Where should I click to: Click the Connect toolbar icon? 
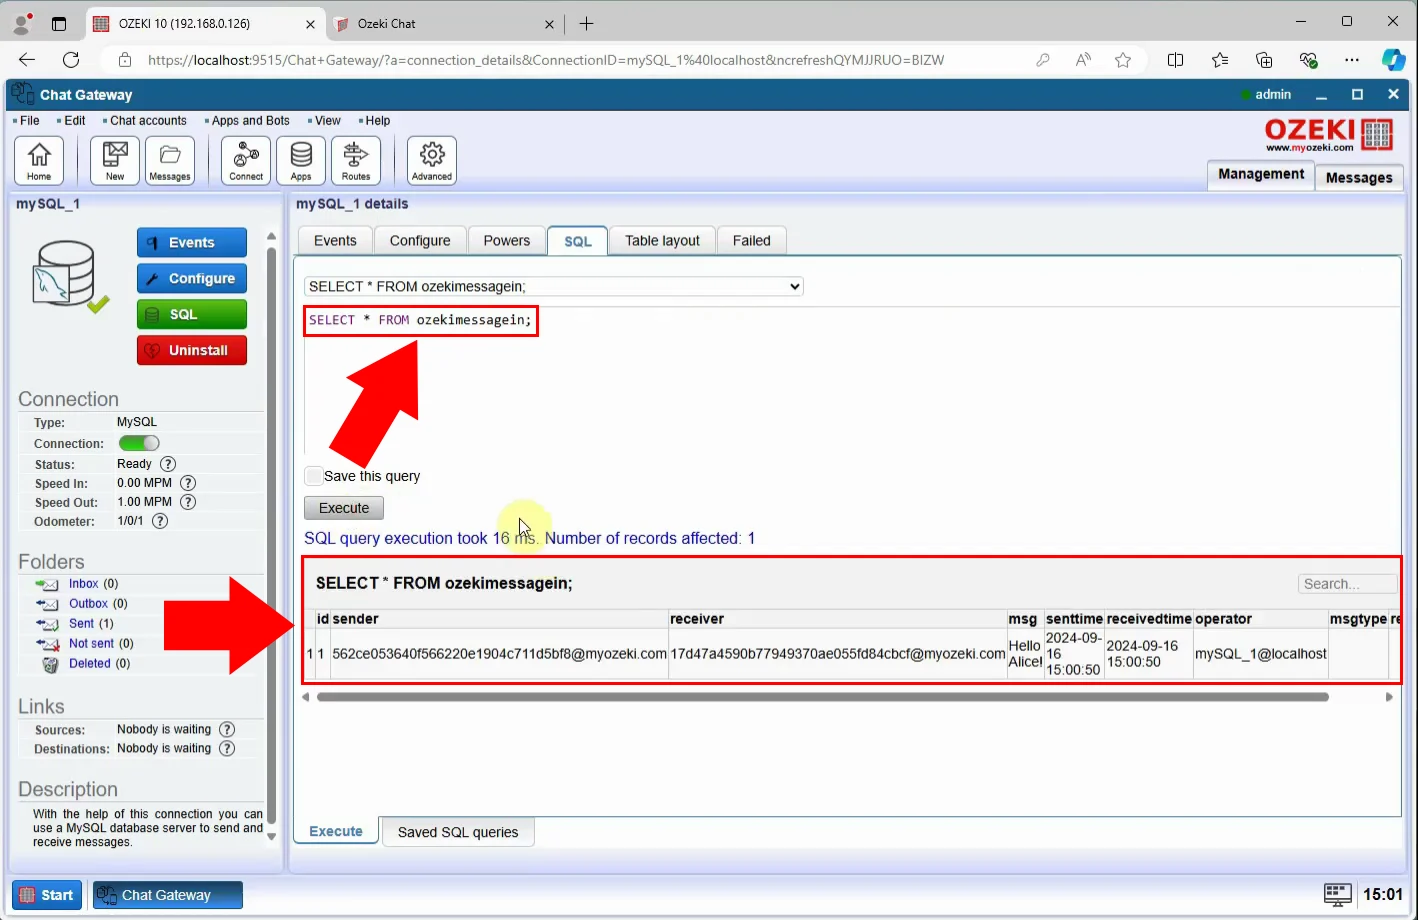point(246,160)
